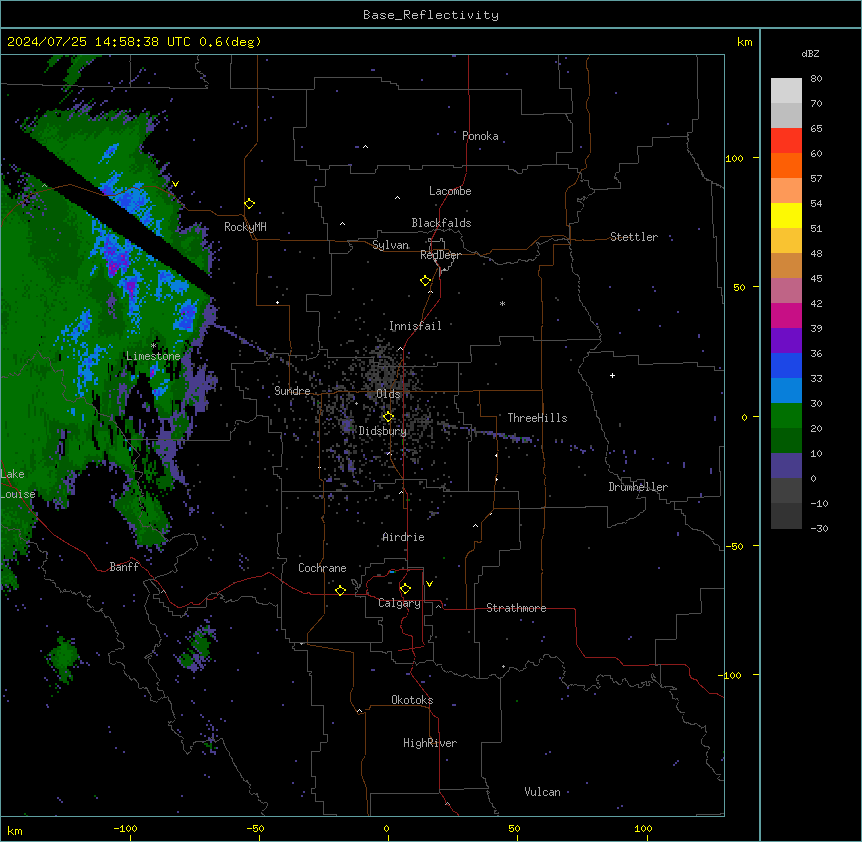This screenshot has width=862, height=842.
Task: Click the RockyMH label
Action: click(245, 227)
